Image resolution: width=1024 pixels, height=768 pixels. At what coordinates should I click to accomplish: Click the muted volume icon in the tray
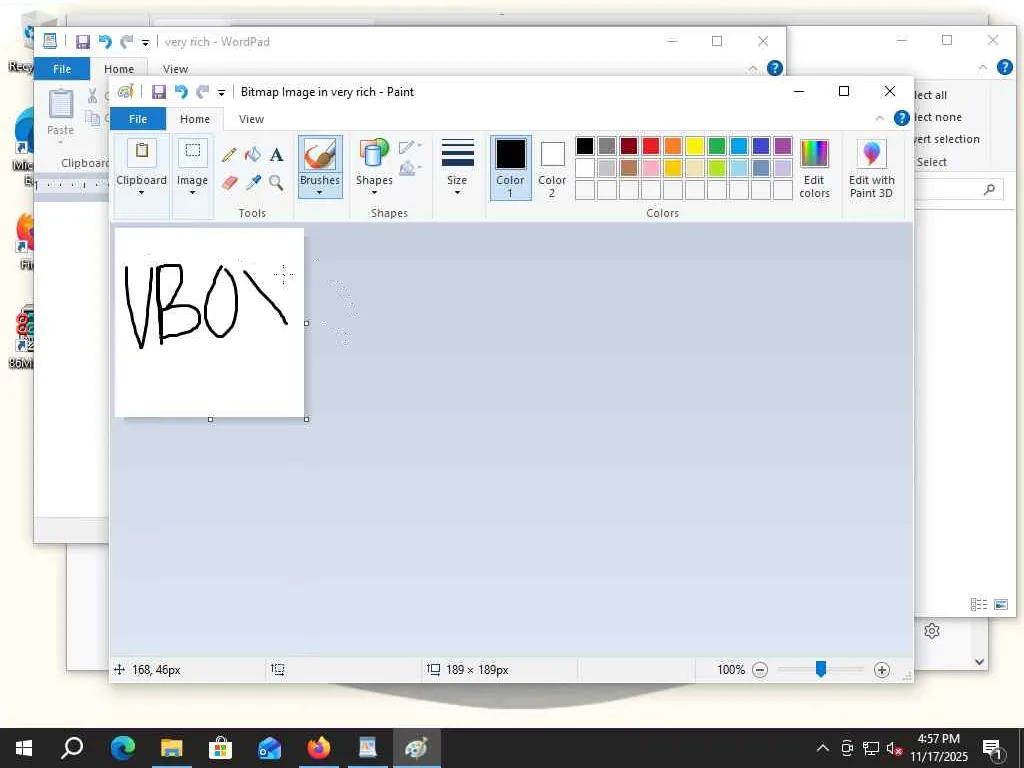tap(894, 748)
